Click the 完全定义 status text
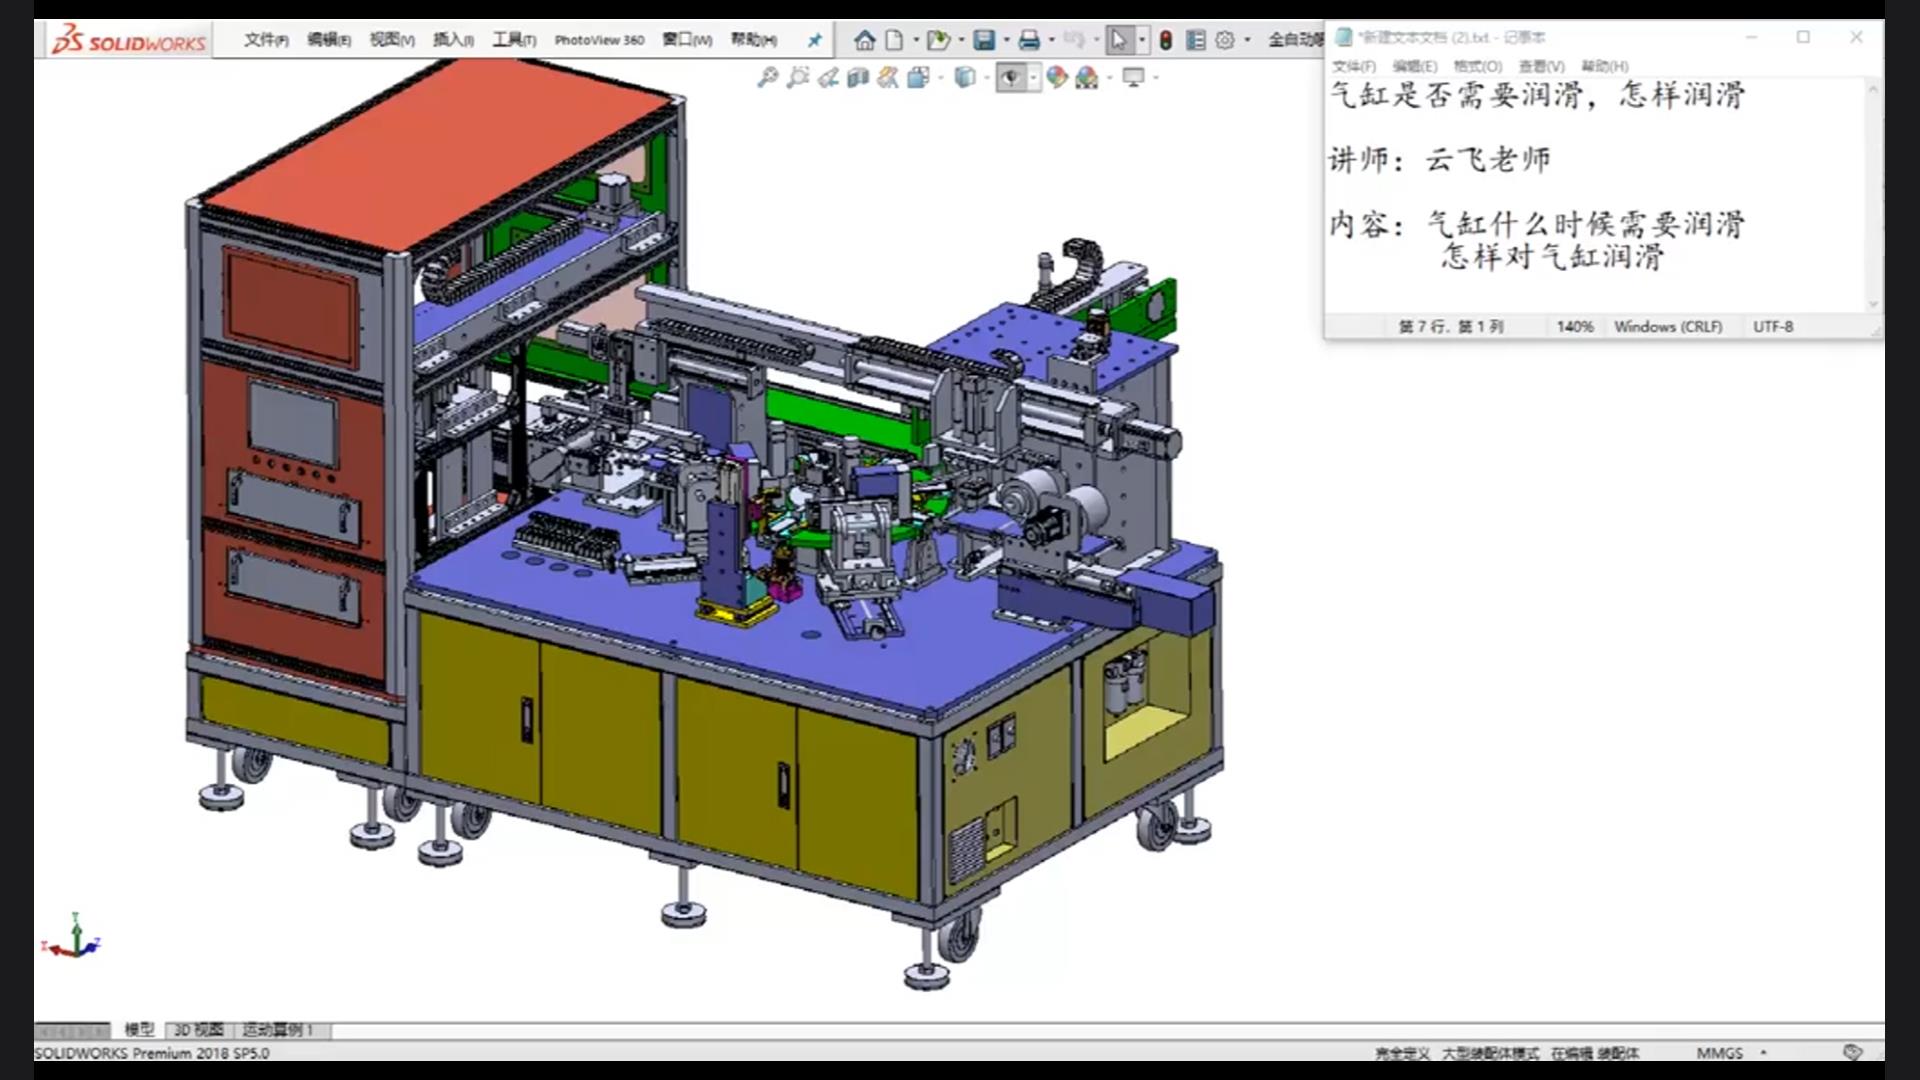 tap(1402, 1053)
